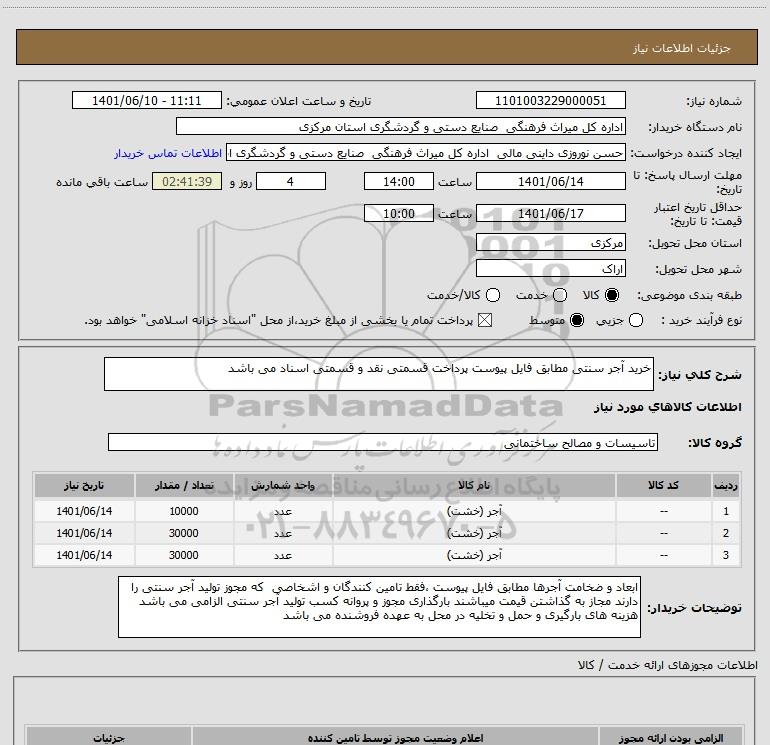Select the کالا/خدمت radio button
Image resolution: width=770 pixels, height=745 pixels.
pyautogui.click(x=493, y=295)
